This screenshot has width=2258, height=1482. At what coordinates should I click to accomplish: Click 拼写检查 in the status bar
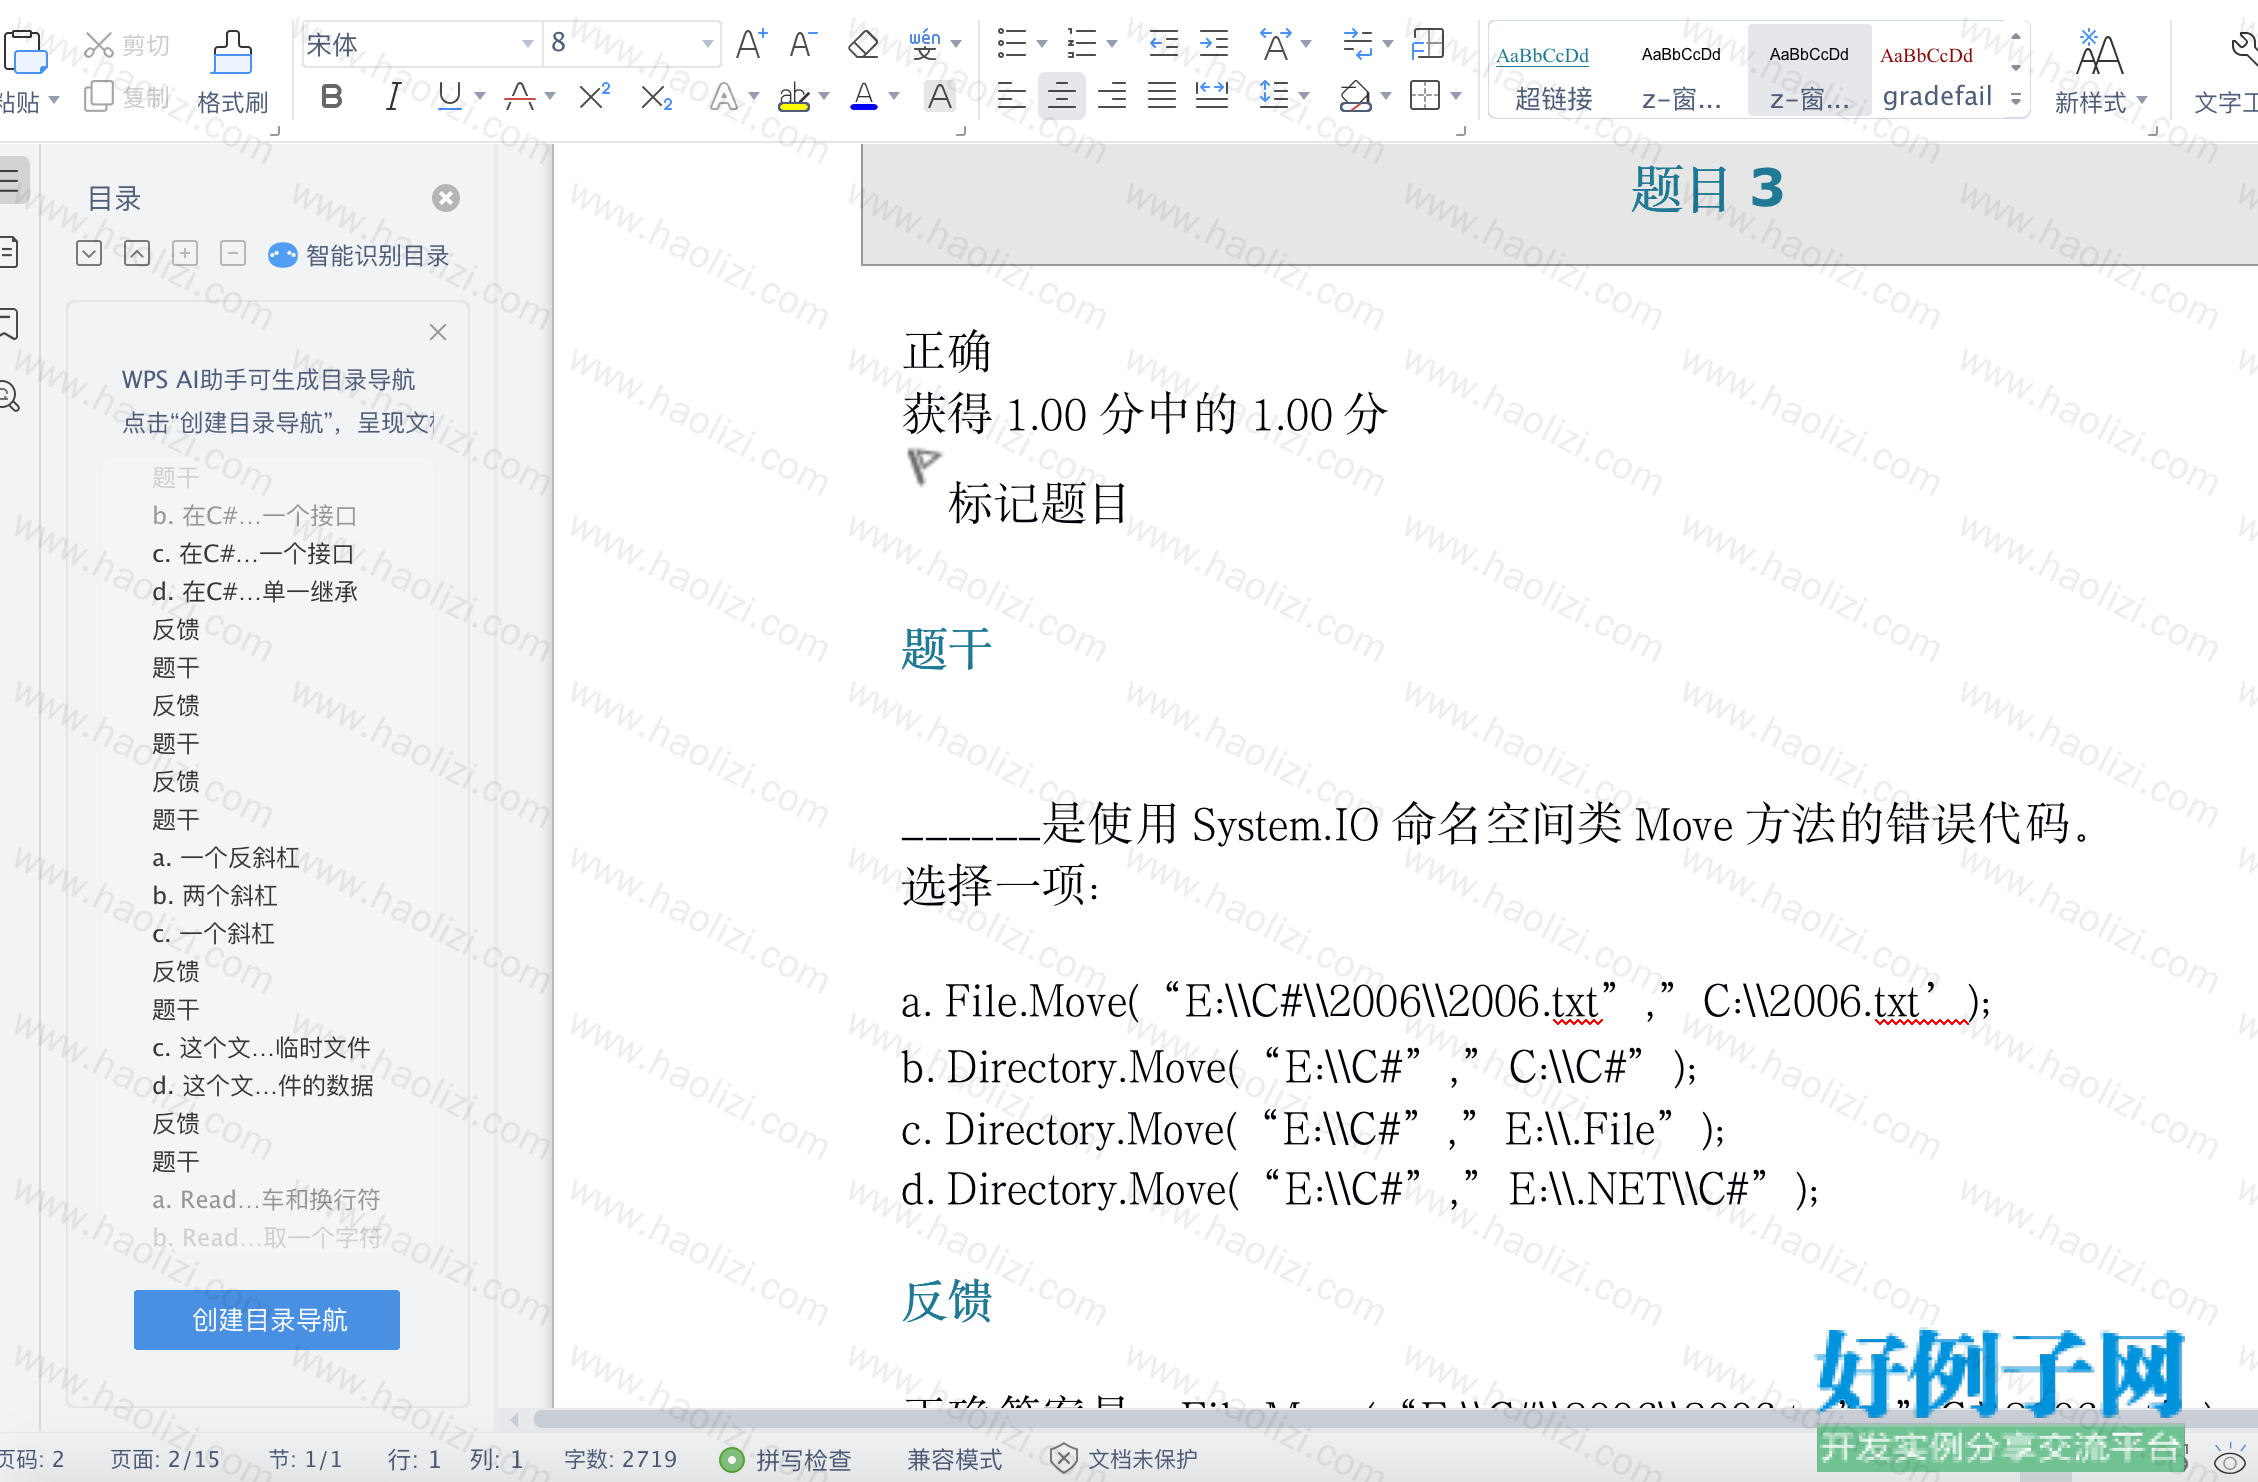tap(785, 1460)
